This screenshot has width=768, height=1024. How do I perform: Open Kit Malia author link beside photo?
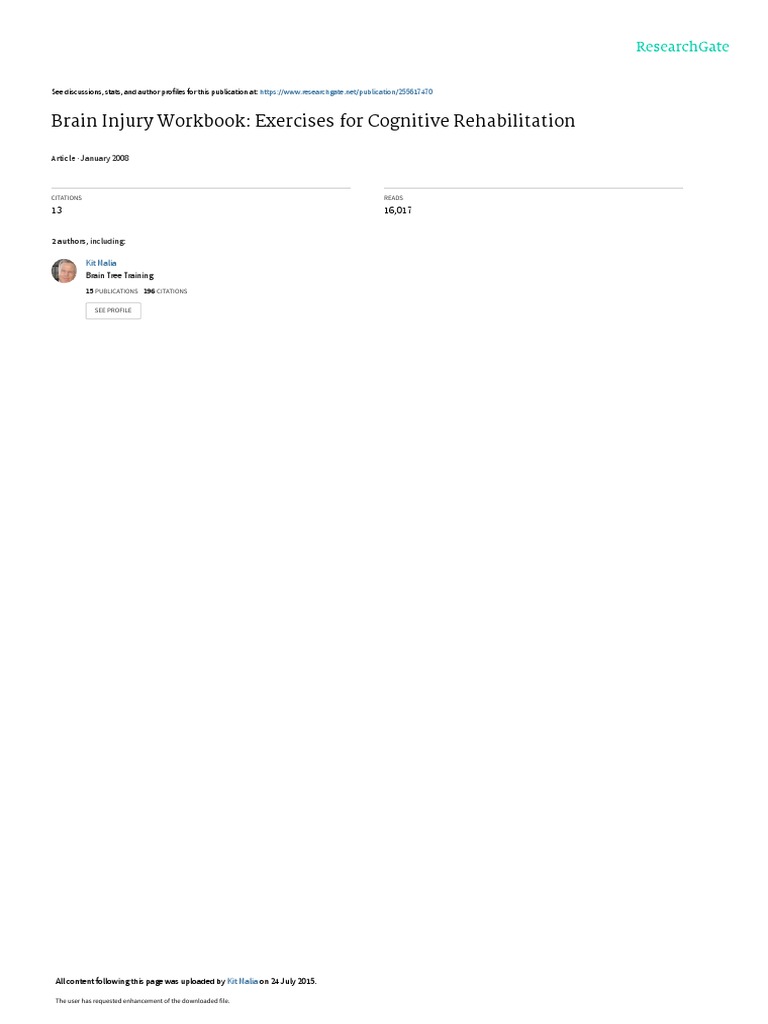[x=101, y=263]
